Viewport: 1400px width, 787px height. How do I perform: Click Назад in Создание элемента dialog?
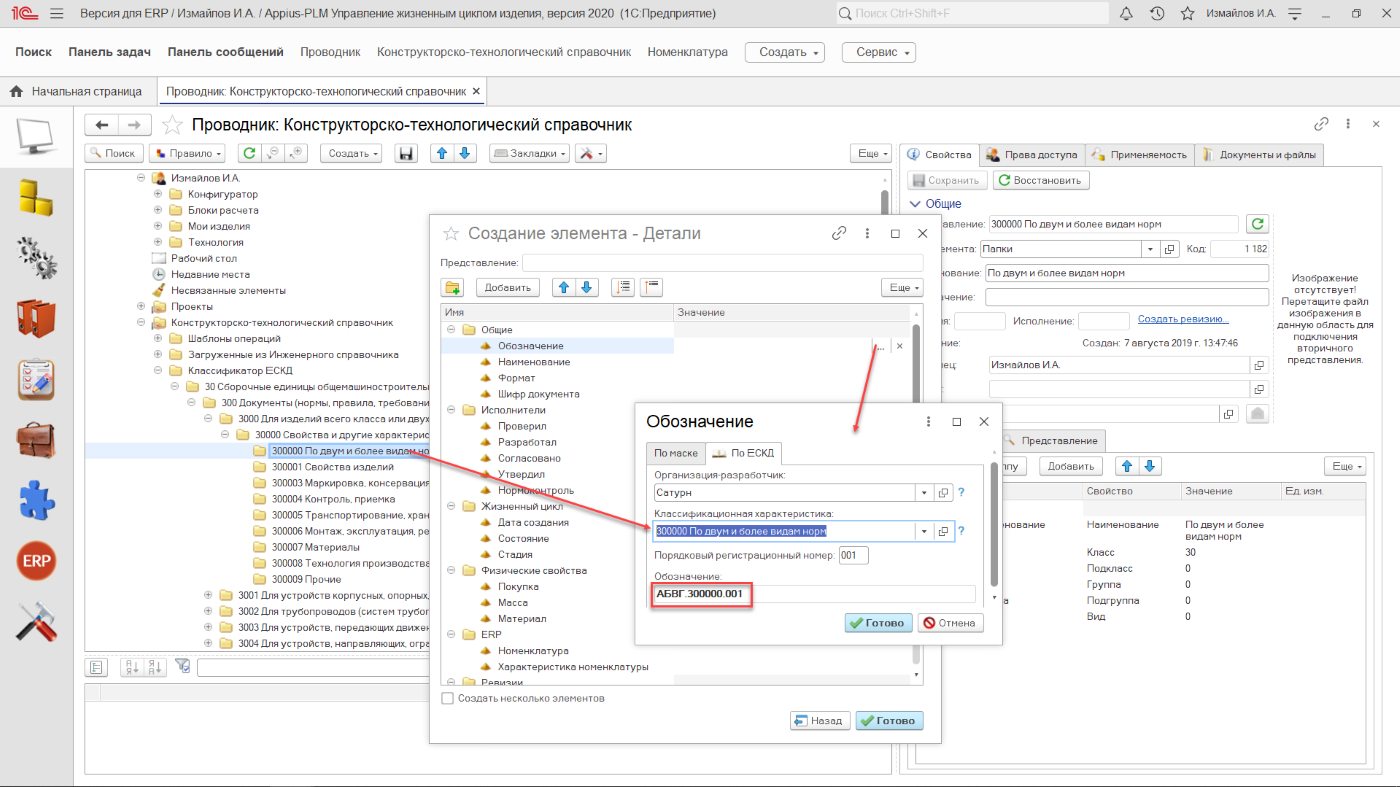pos(819,720)
